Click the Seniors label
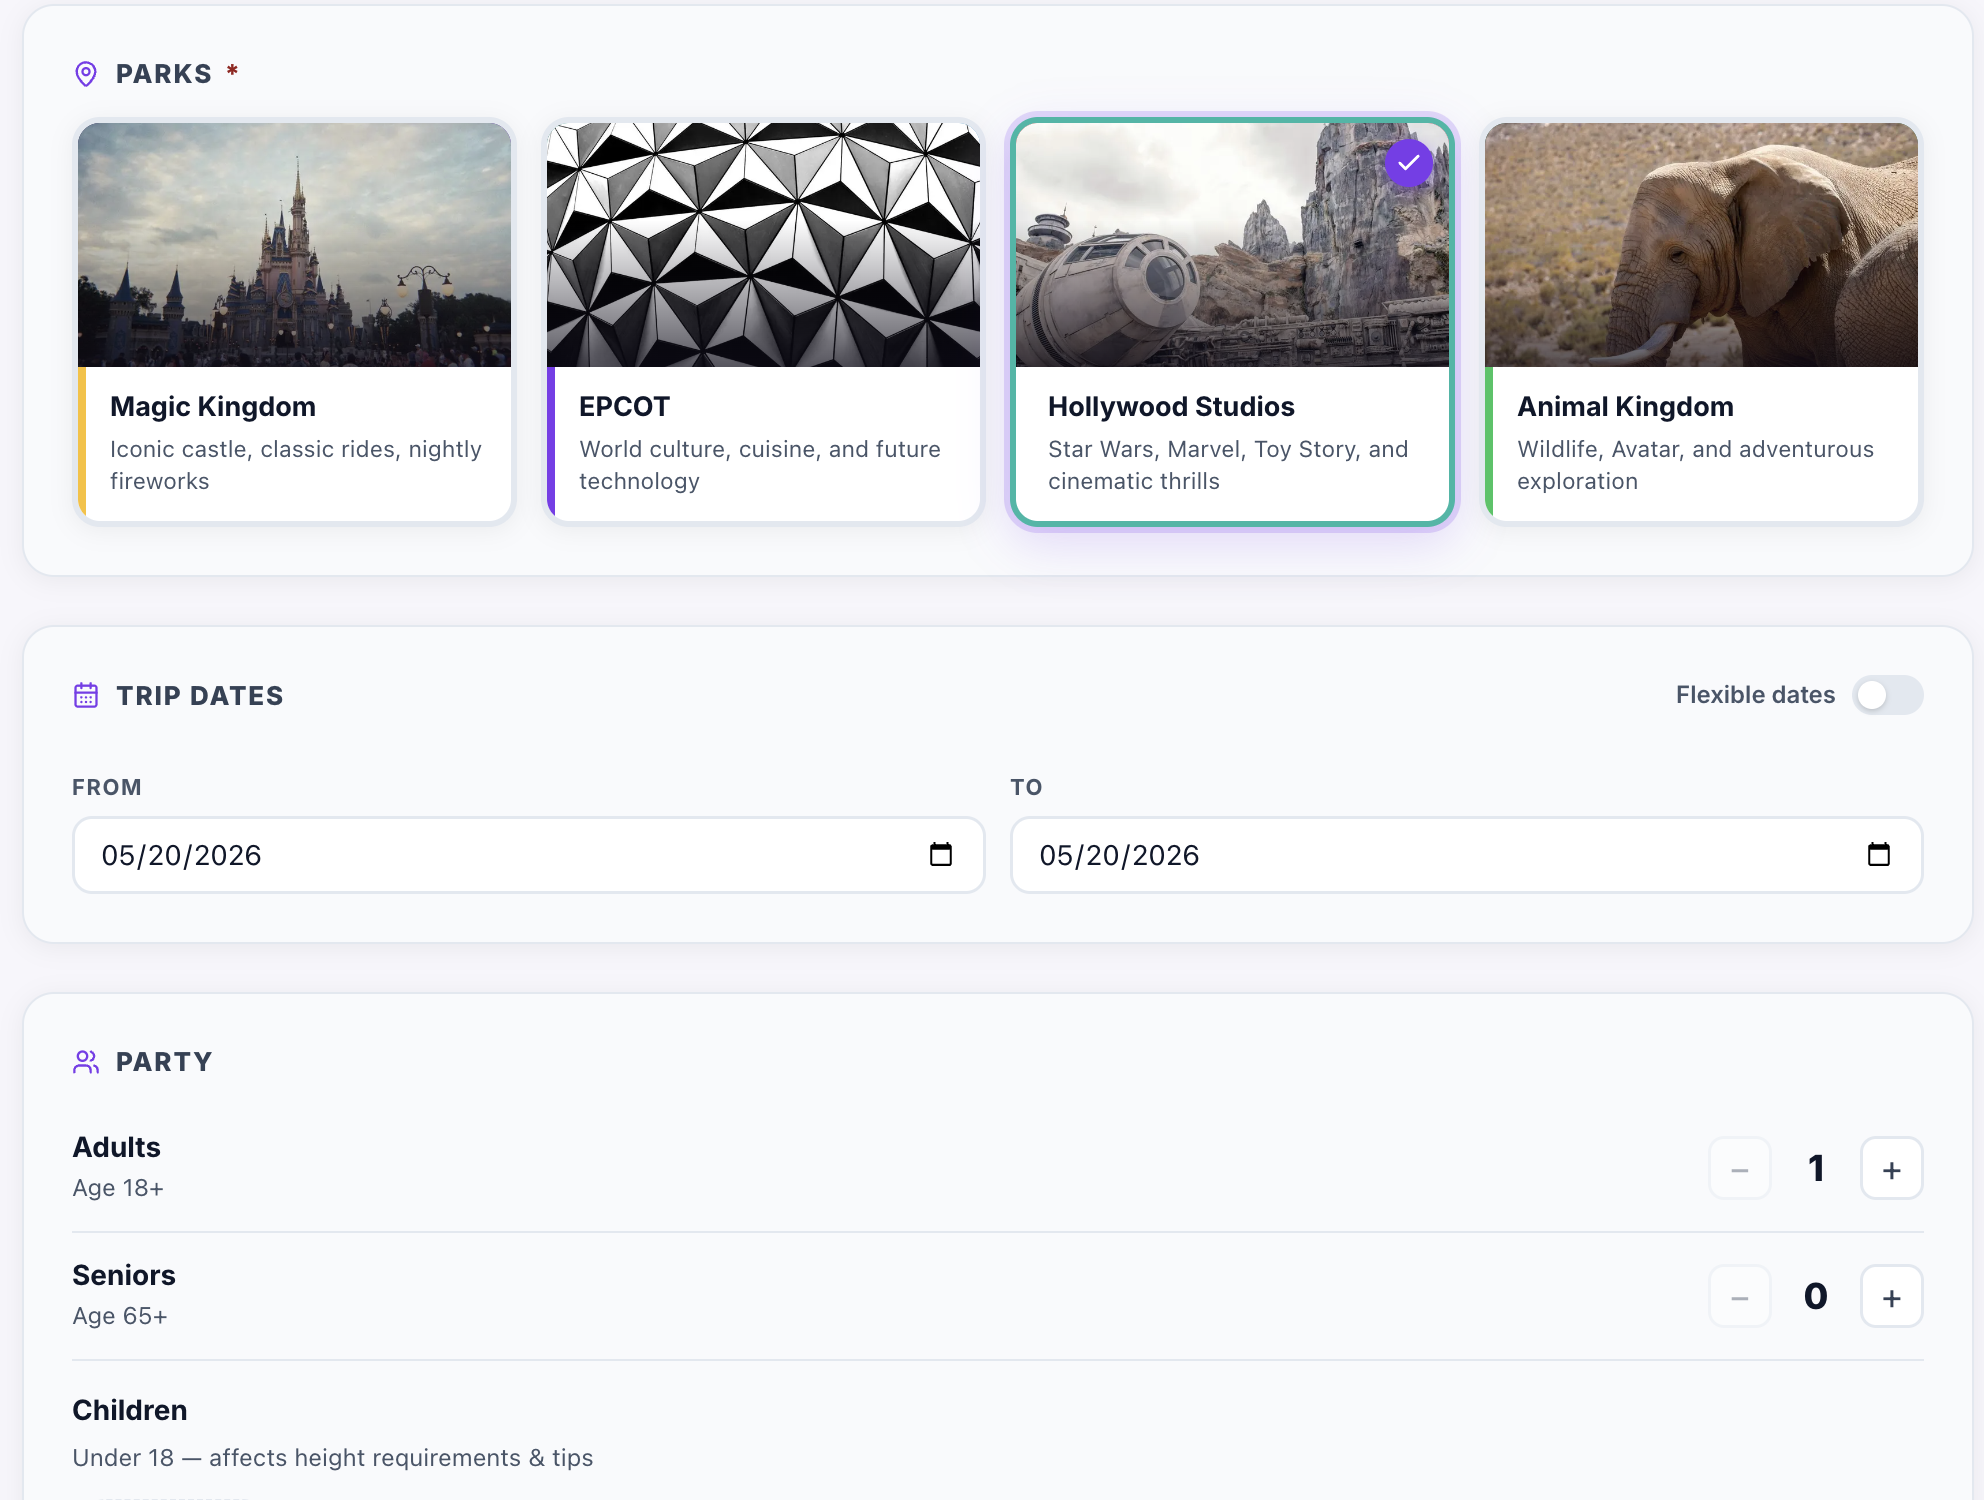Screen dimensions: 1984x1500 coord(124,1275)
